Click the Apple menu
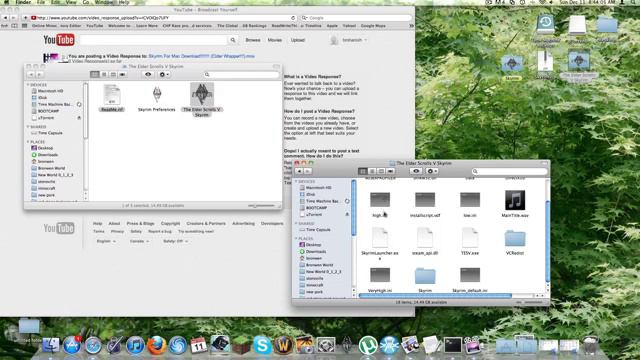The image size is (640, 360). pos(6,2)
